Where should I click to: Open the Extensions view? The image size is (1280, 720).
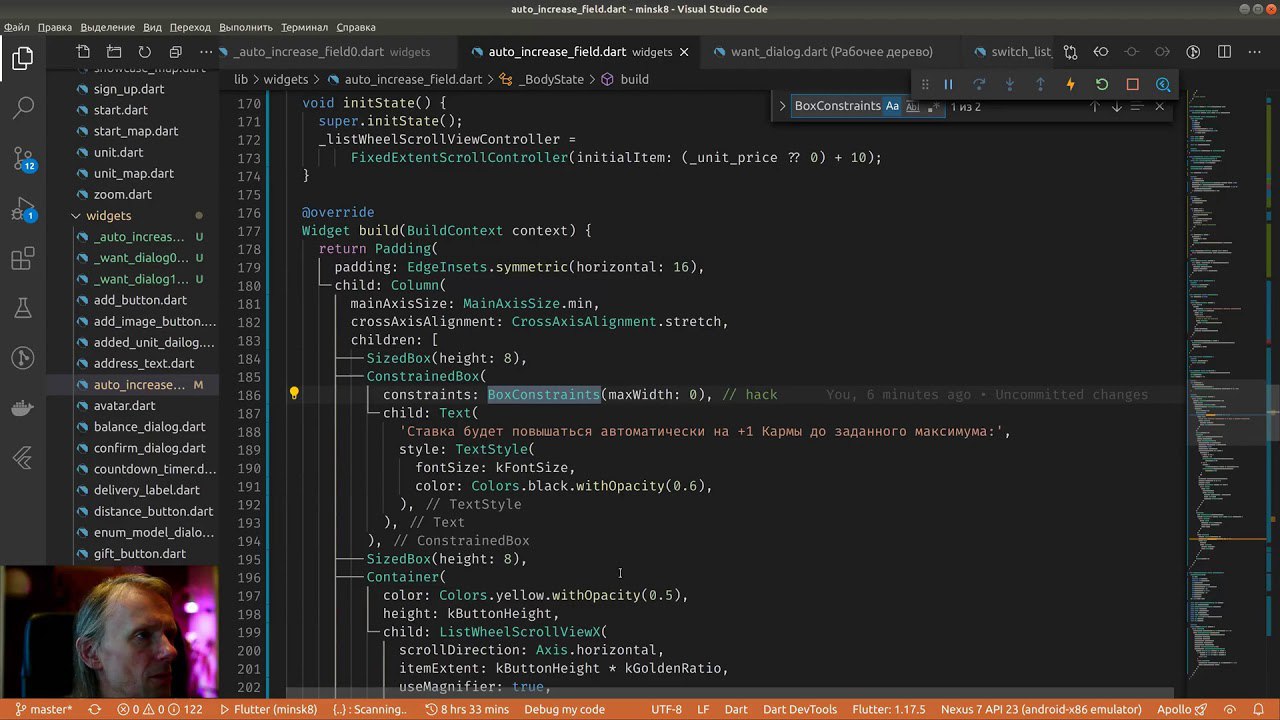[x=23, y=260]
